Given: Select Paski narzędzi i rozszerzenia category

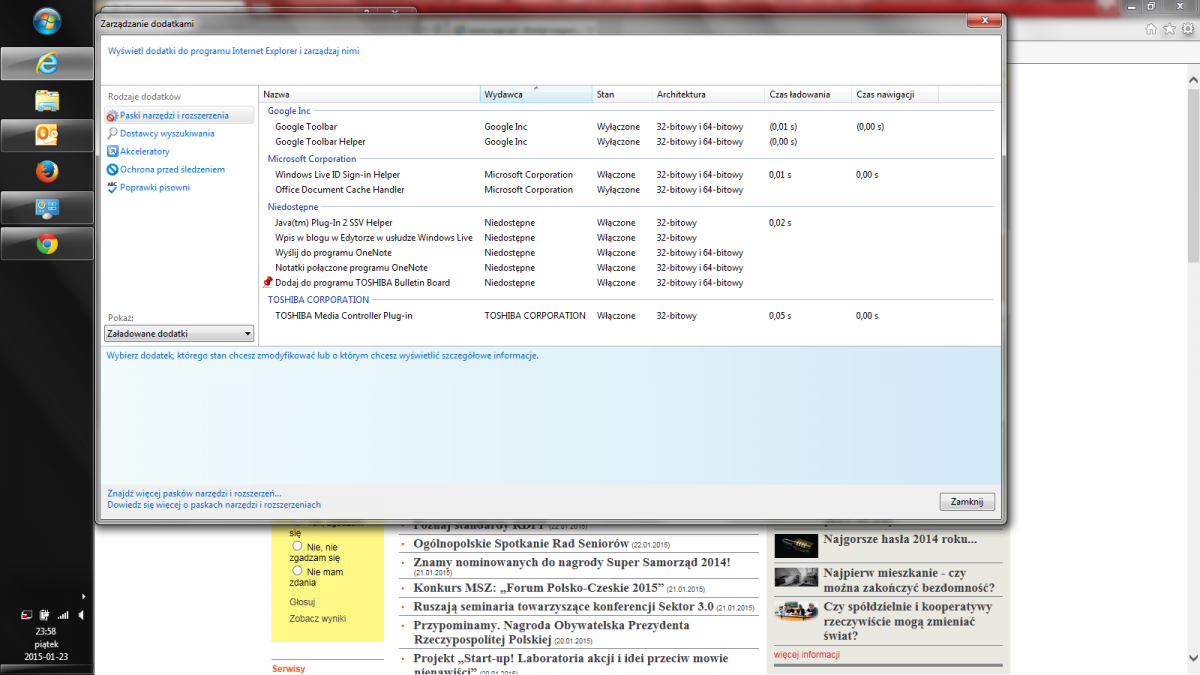Looking at the screenshot, I should coord(180,116).
